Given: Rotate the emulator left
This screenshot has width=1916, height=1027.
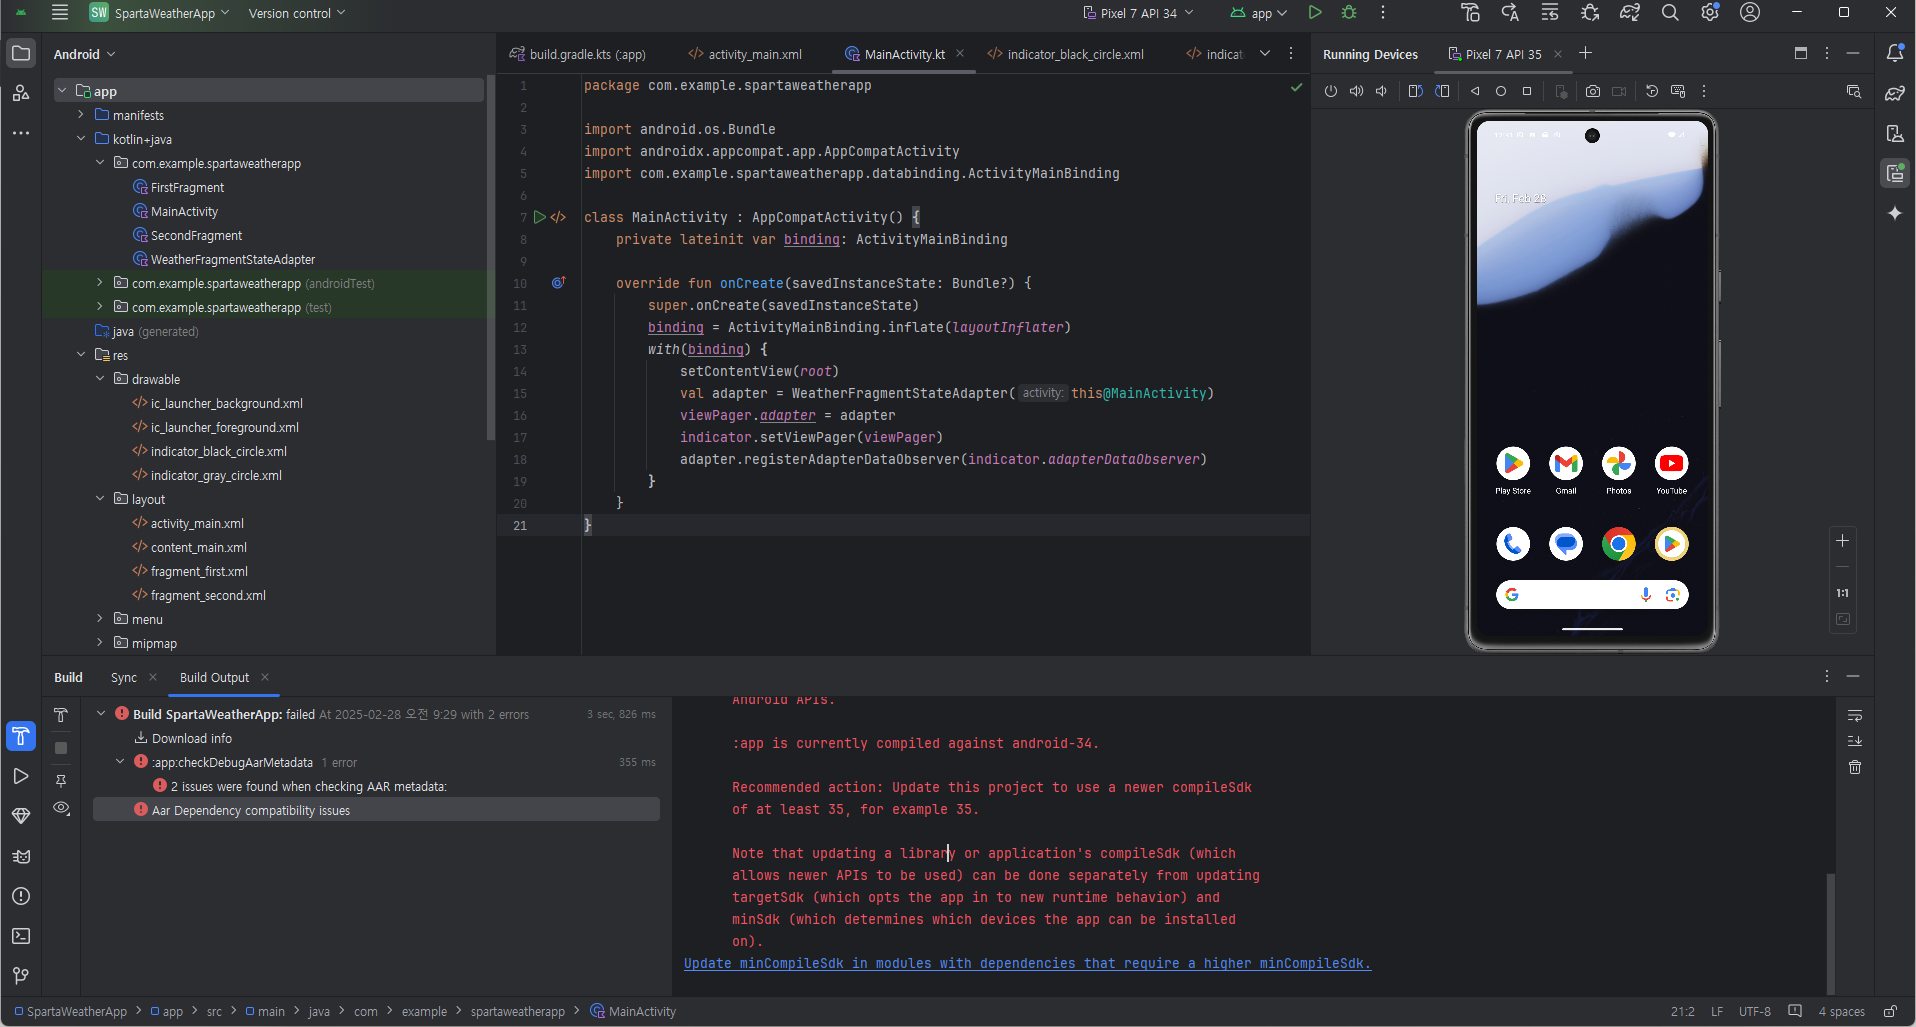Looking at the screenshot, I should 1415,91.
